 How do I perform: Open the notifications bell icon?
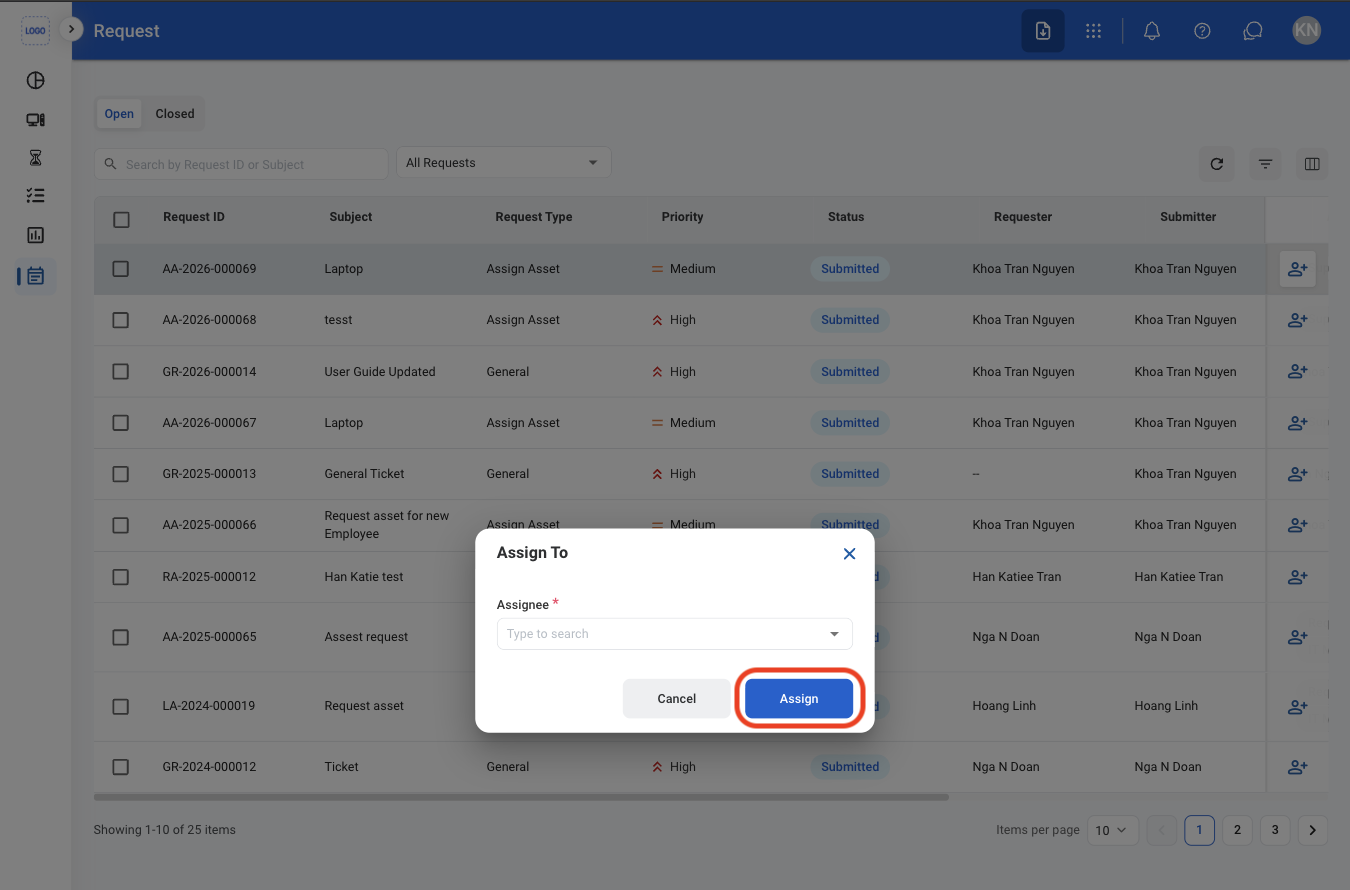click(x=1152, y=31)
